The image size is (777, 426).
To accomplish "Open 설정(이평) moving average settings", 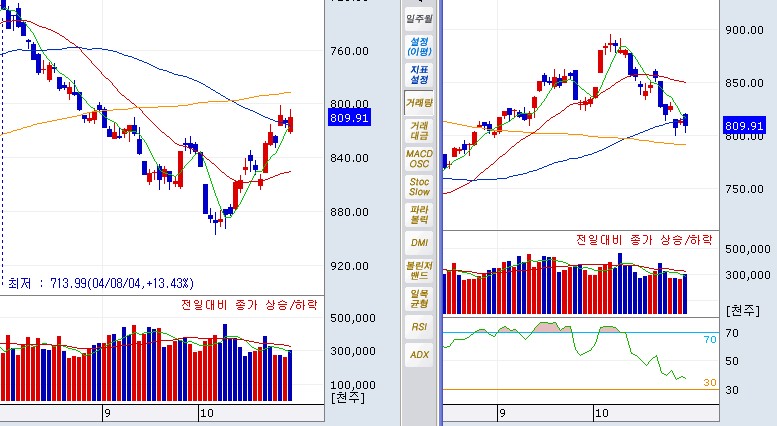I will (419, 46).
